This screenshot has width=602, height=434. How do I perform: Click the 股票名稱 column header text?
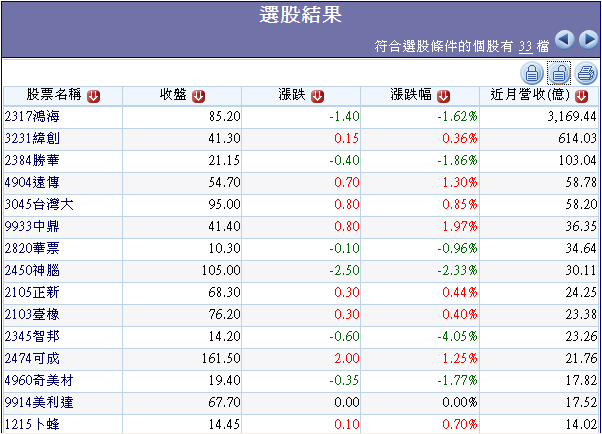(x=54, y=94)
